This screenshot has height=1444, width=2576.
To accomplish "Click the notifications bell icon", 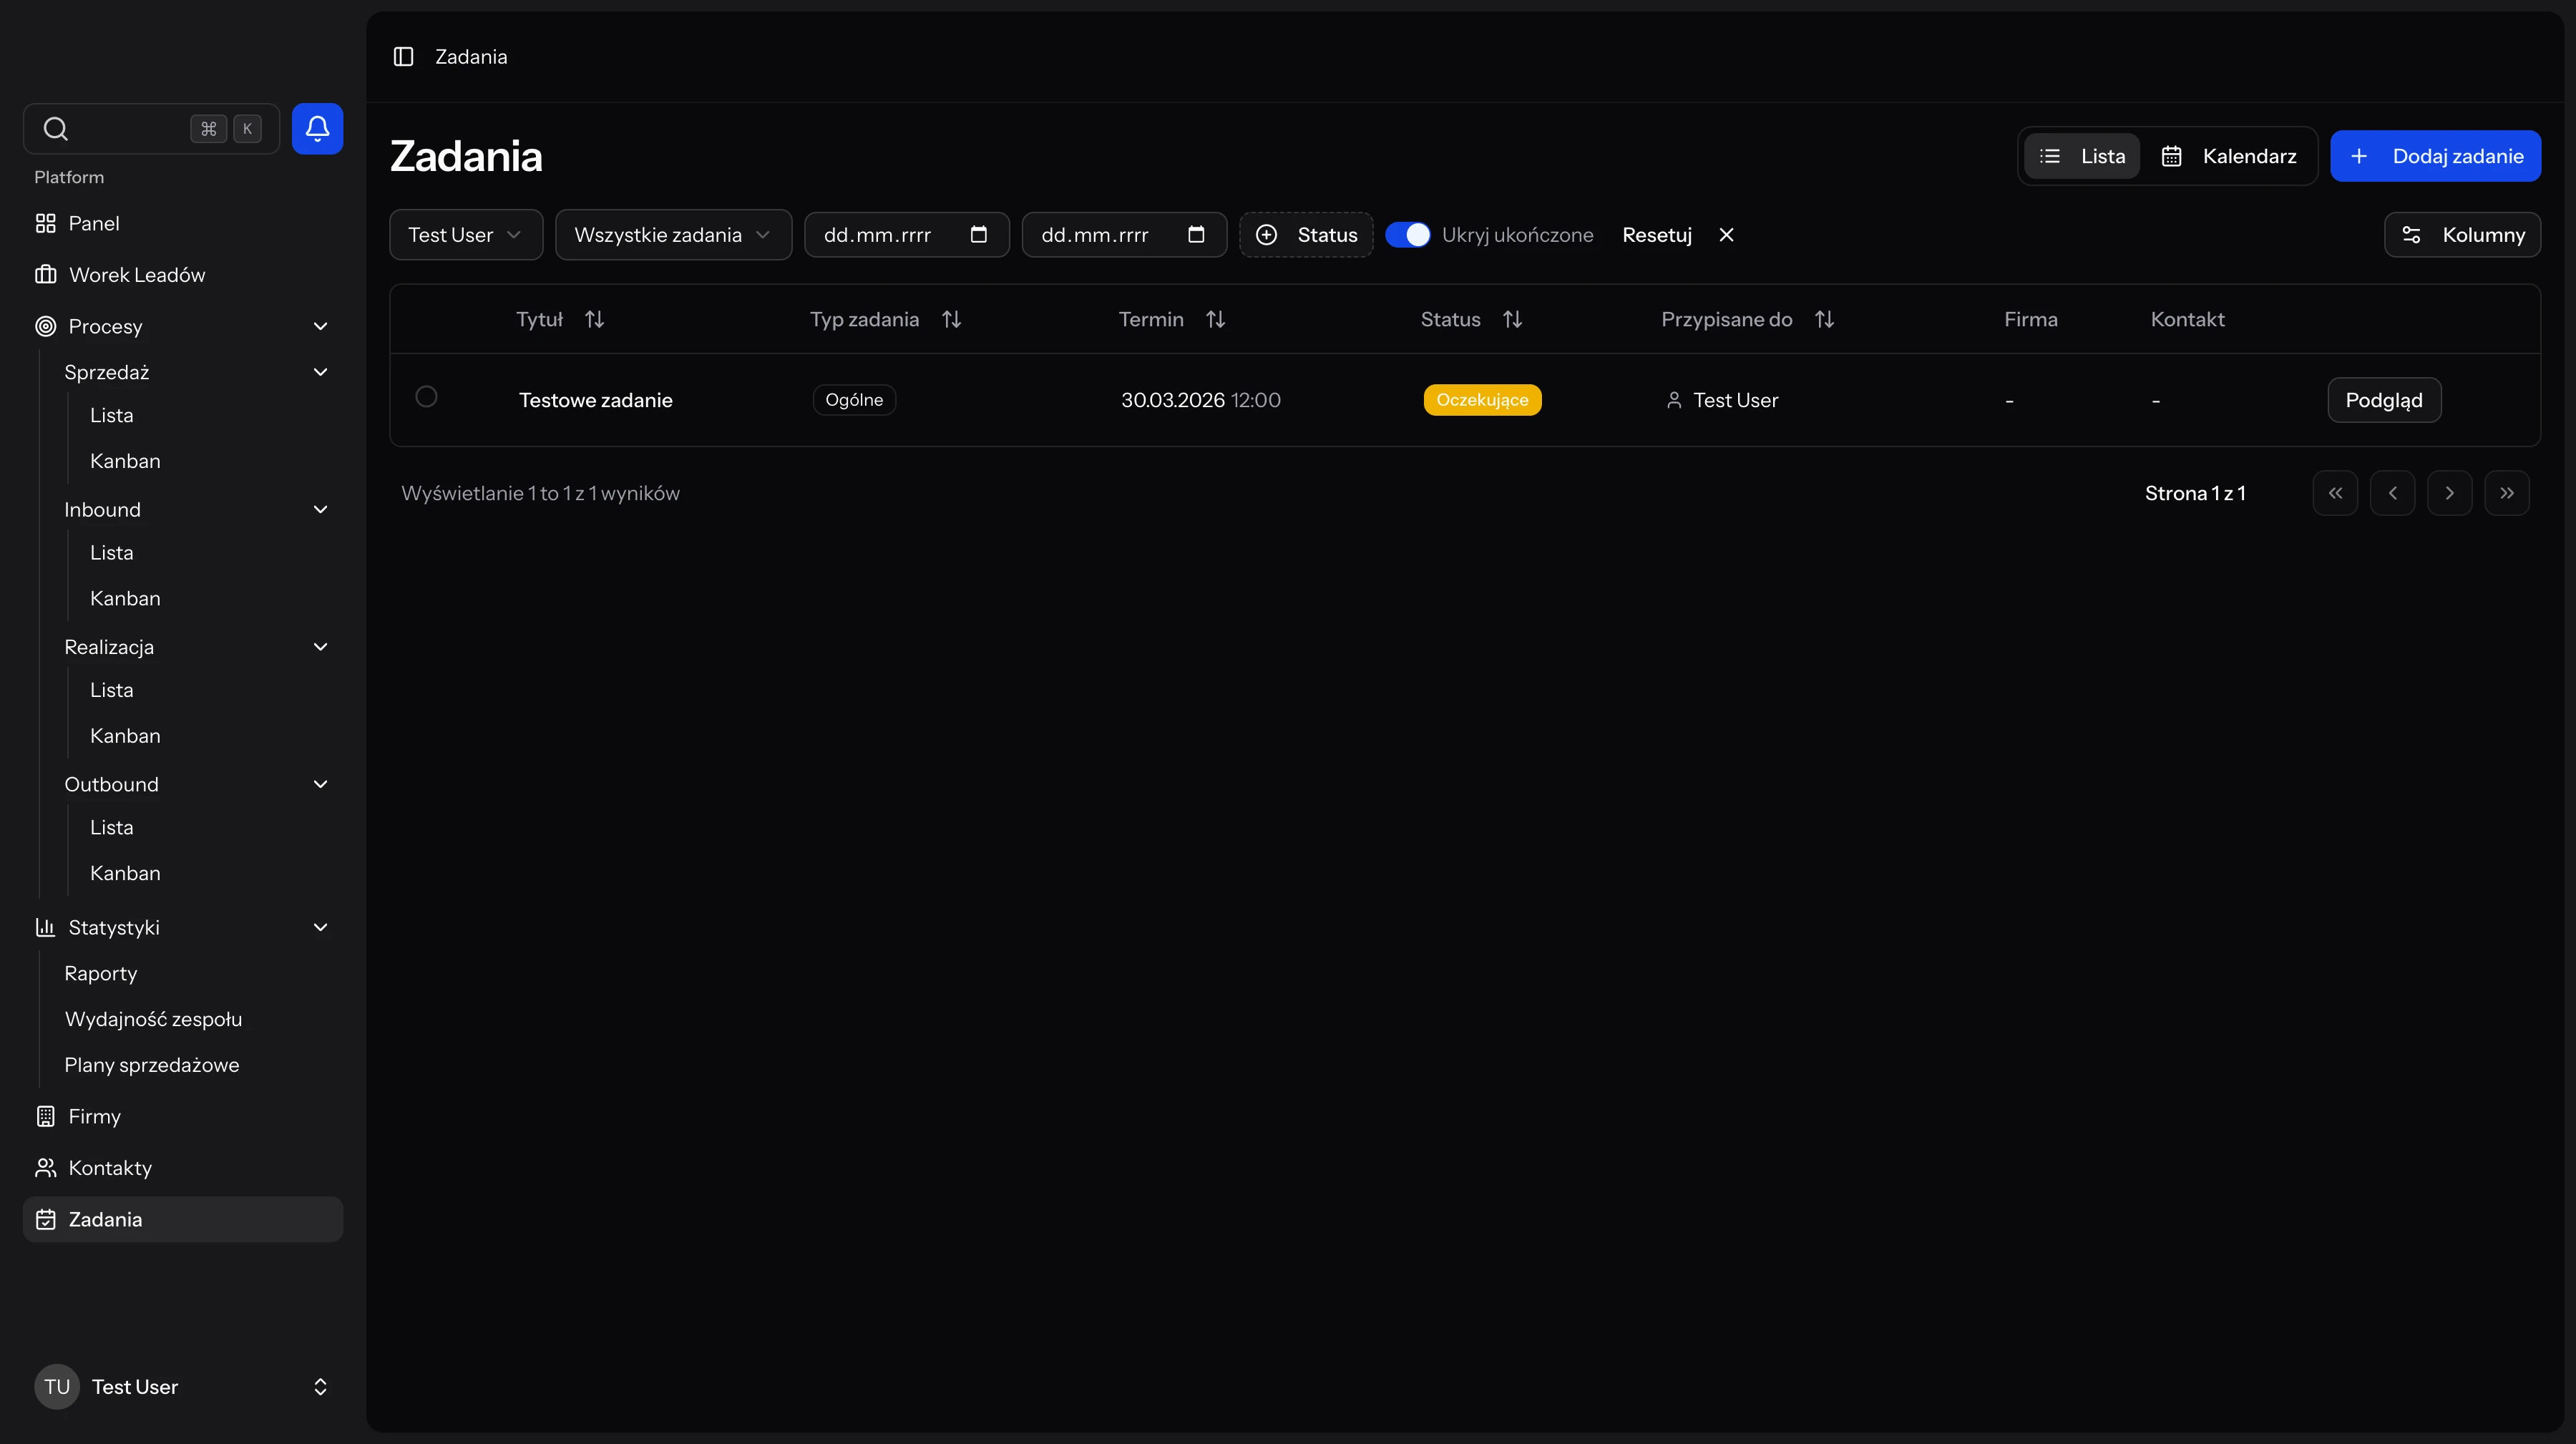I will (317, 128).
